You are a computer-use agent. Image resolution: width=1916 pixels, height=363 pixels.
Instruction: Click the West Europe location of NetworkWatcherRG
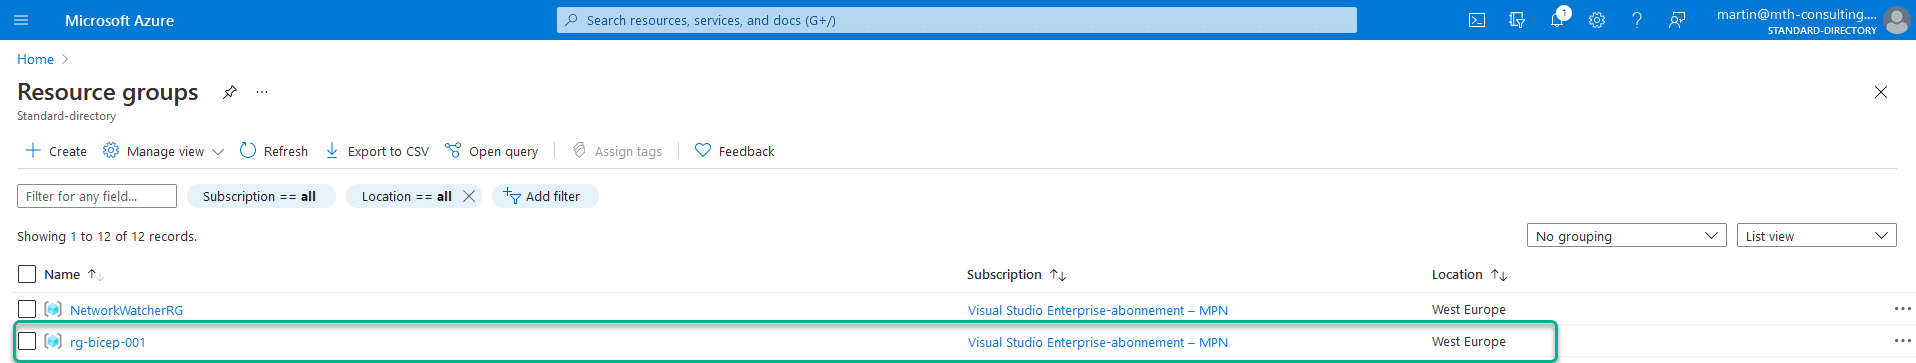pyautogui.click(x=1469, y=310)
